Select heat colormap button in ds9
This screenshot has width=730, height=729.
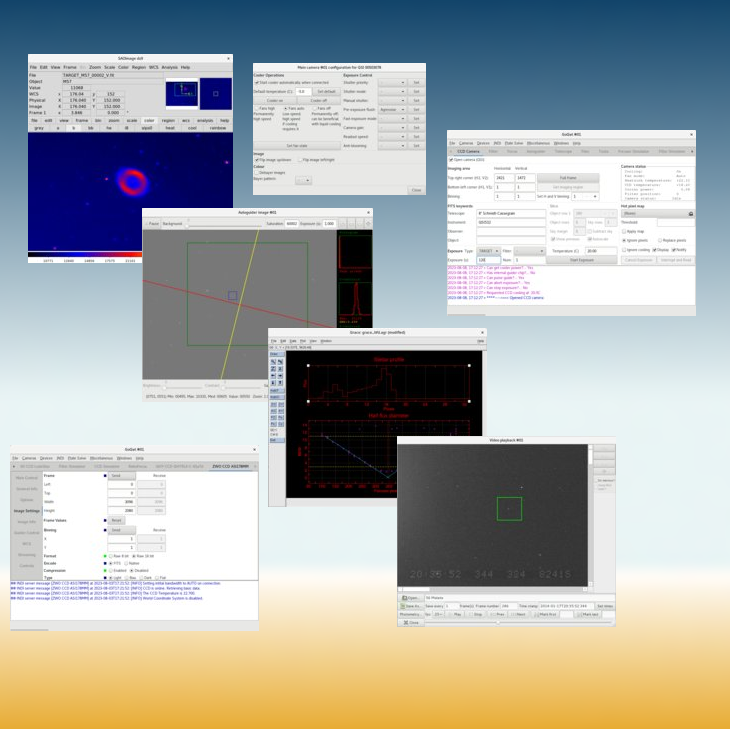pyautogui.click(x=170, y=128)
